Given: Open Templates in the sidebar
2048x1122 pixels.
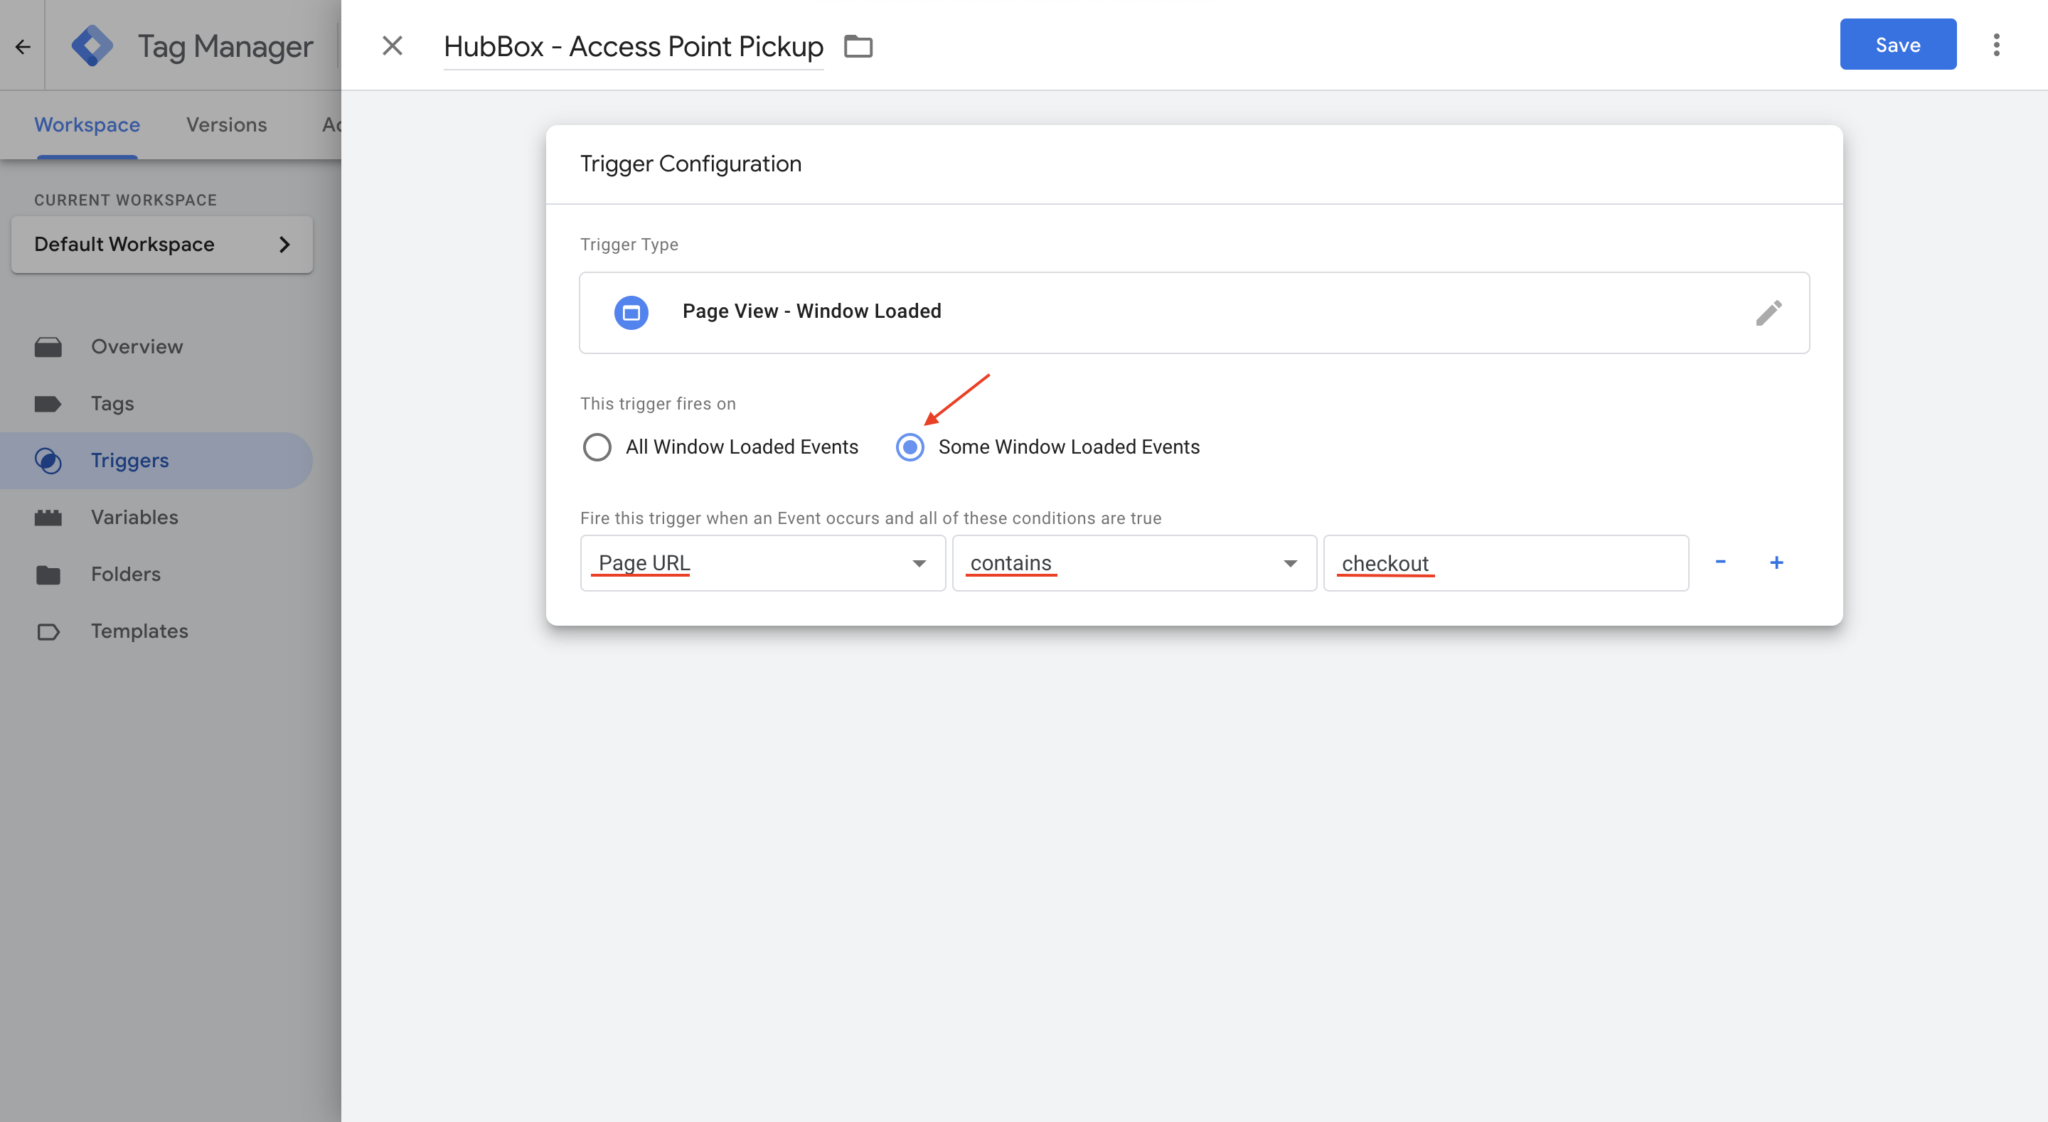Looking at the screenshot, I should (156, 632).
